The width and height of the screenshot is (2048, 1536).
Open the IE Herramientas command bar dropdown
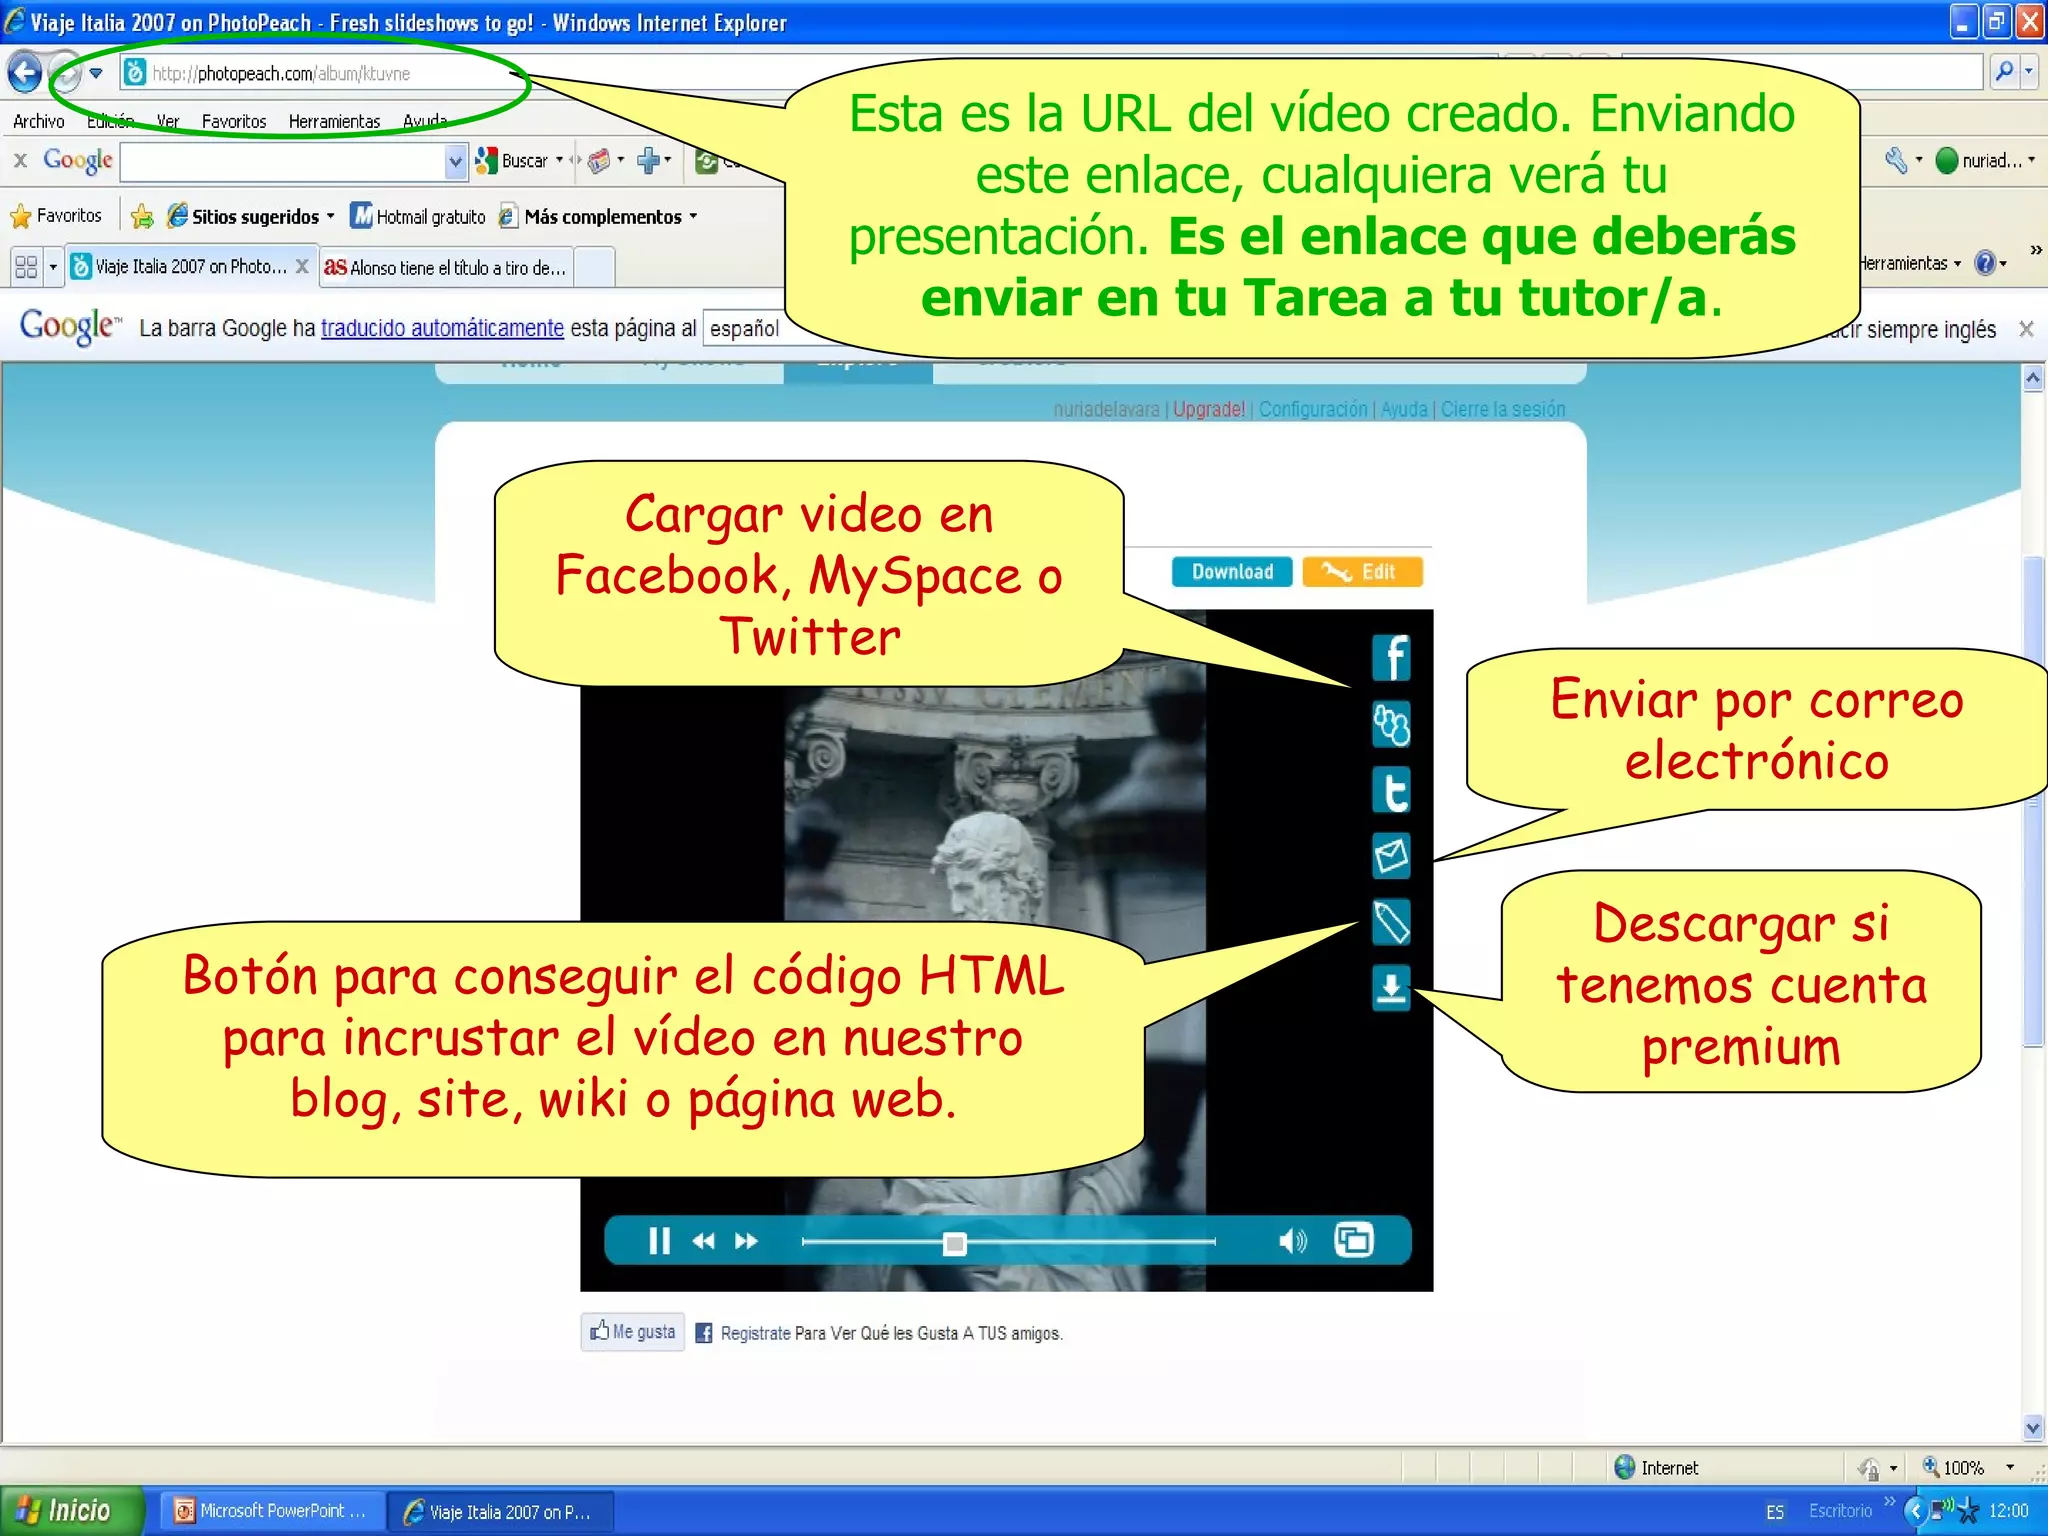1910,264
